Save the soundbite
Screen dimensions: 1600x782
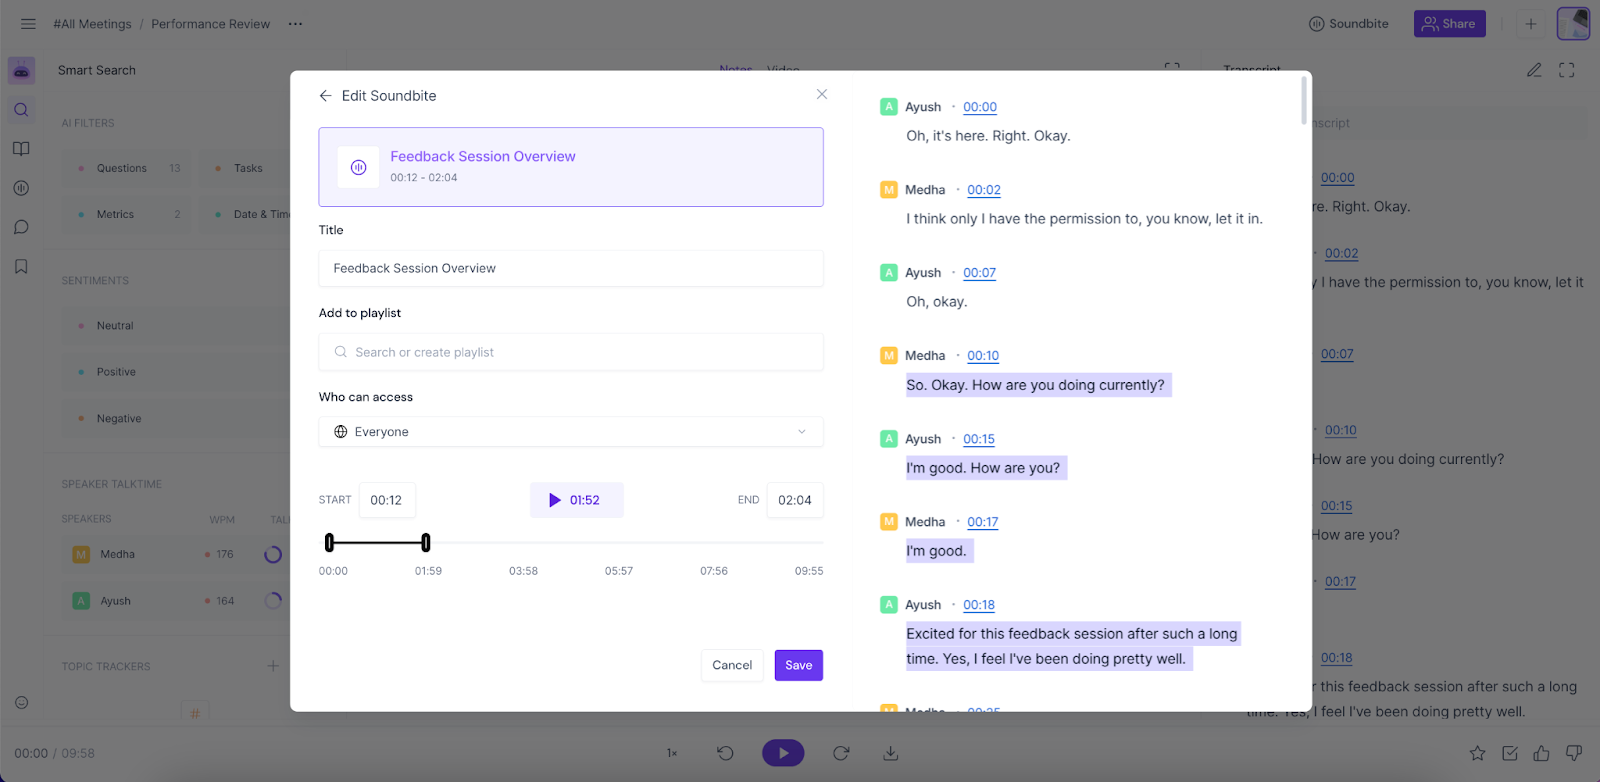pos(799,665)
